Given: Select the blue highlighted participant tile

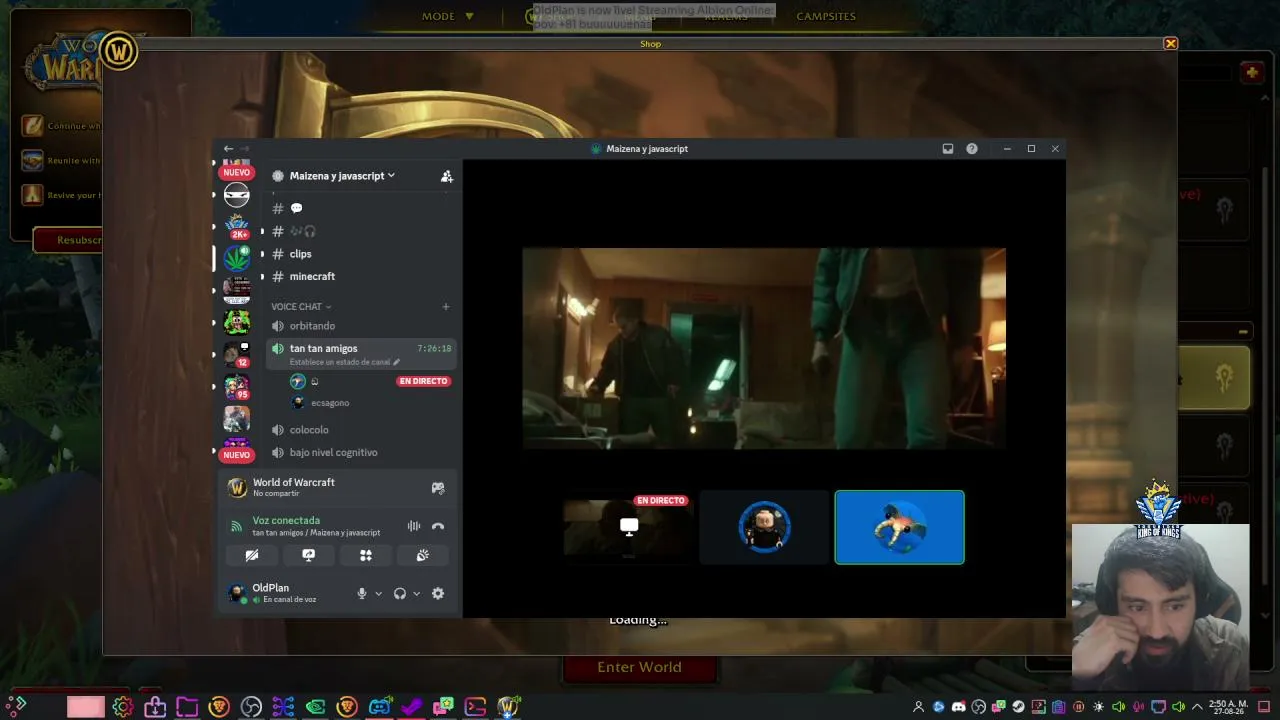Looking at the screenshot, I should coord(900,527).
